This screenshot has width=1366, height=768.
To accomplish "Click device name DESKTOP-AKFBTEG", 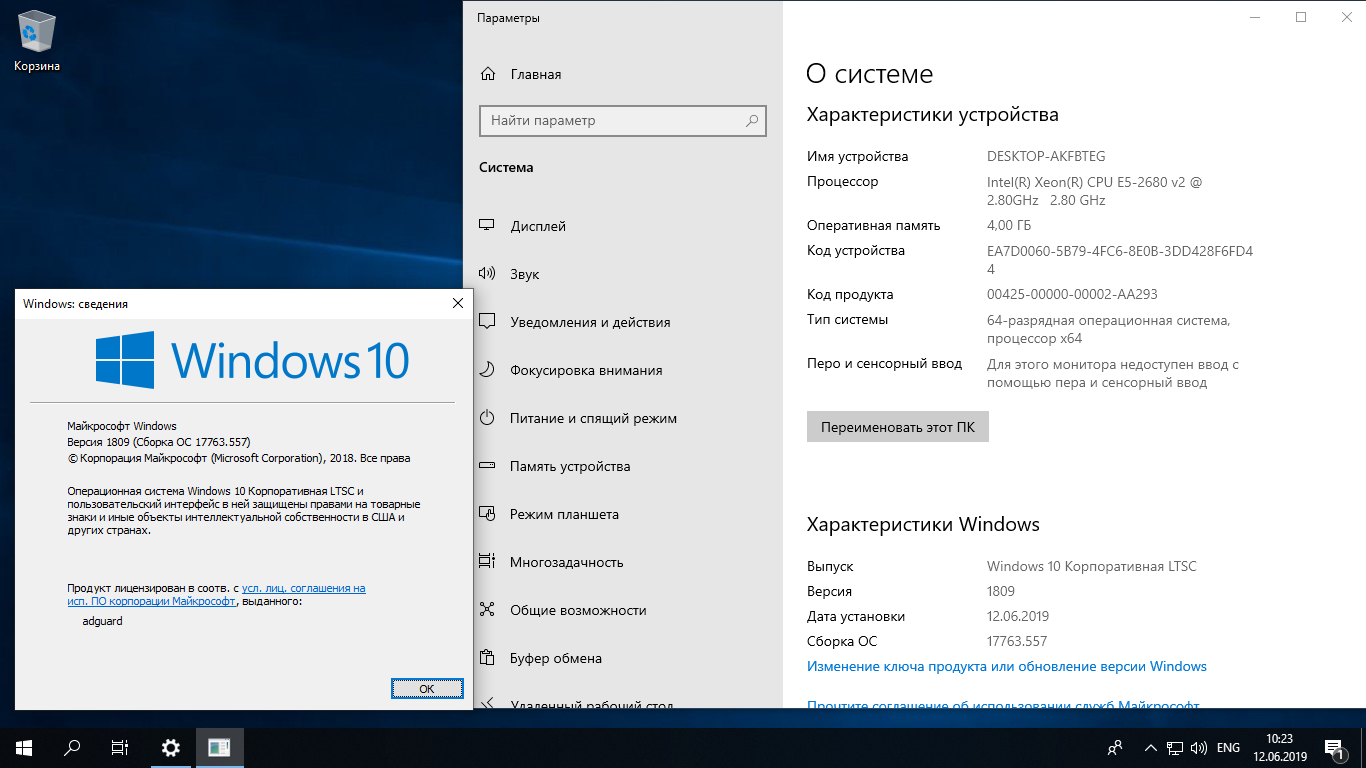I will point(1046,156).
